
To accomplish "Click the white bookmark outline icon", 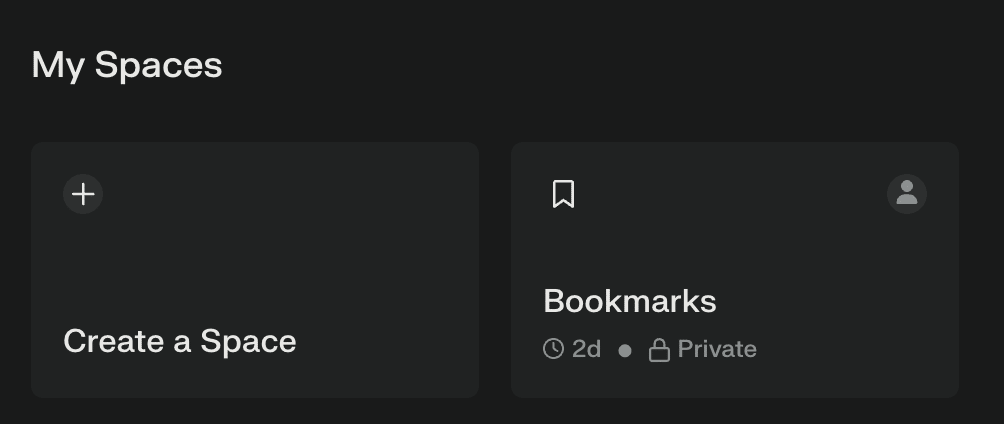I will (563, 193).
